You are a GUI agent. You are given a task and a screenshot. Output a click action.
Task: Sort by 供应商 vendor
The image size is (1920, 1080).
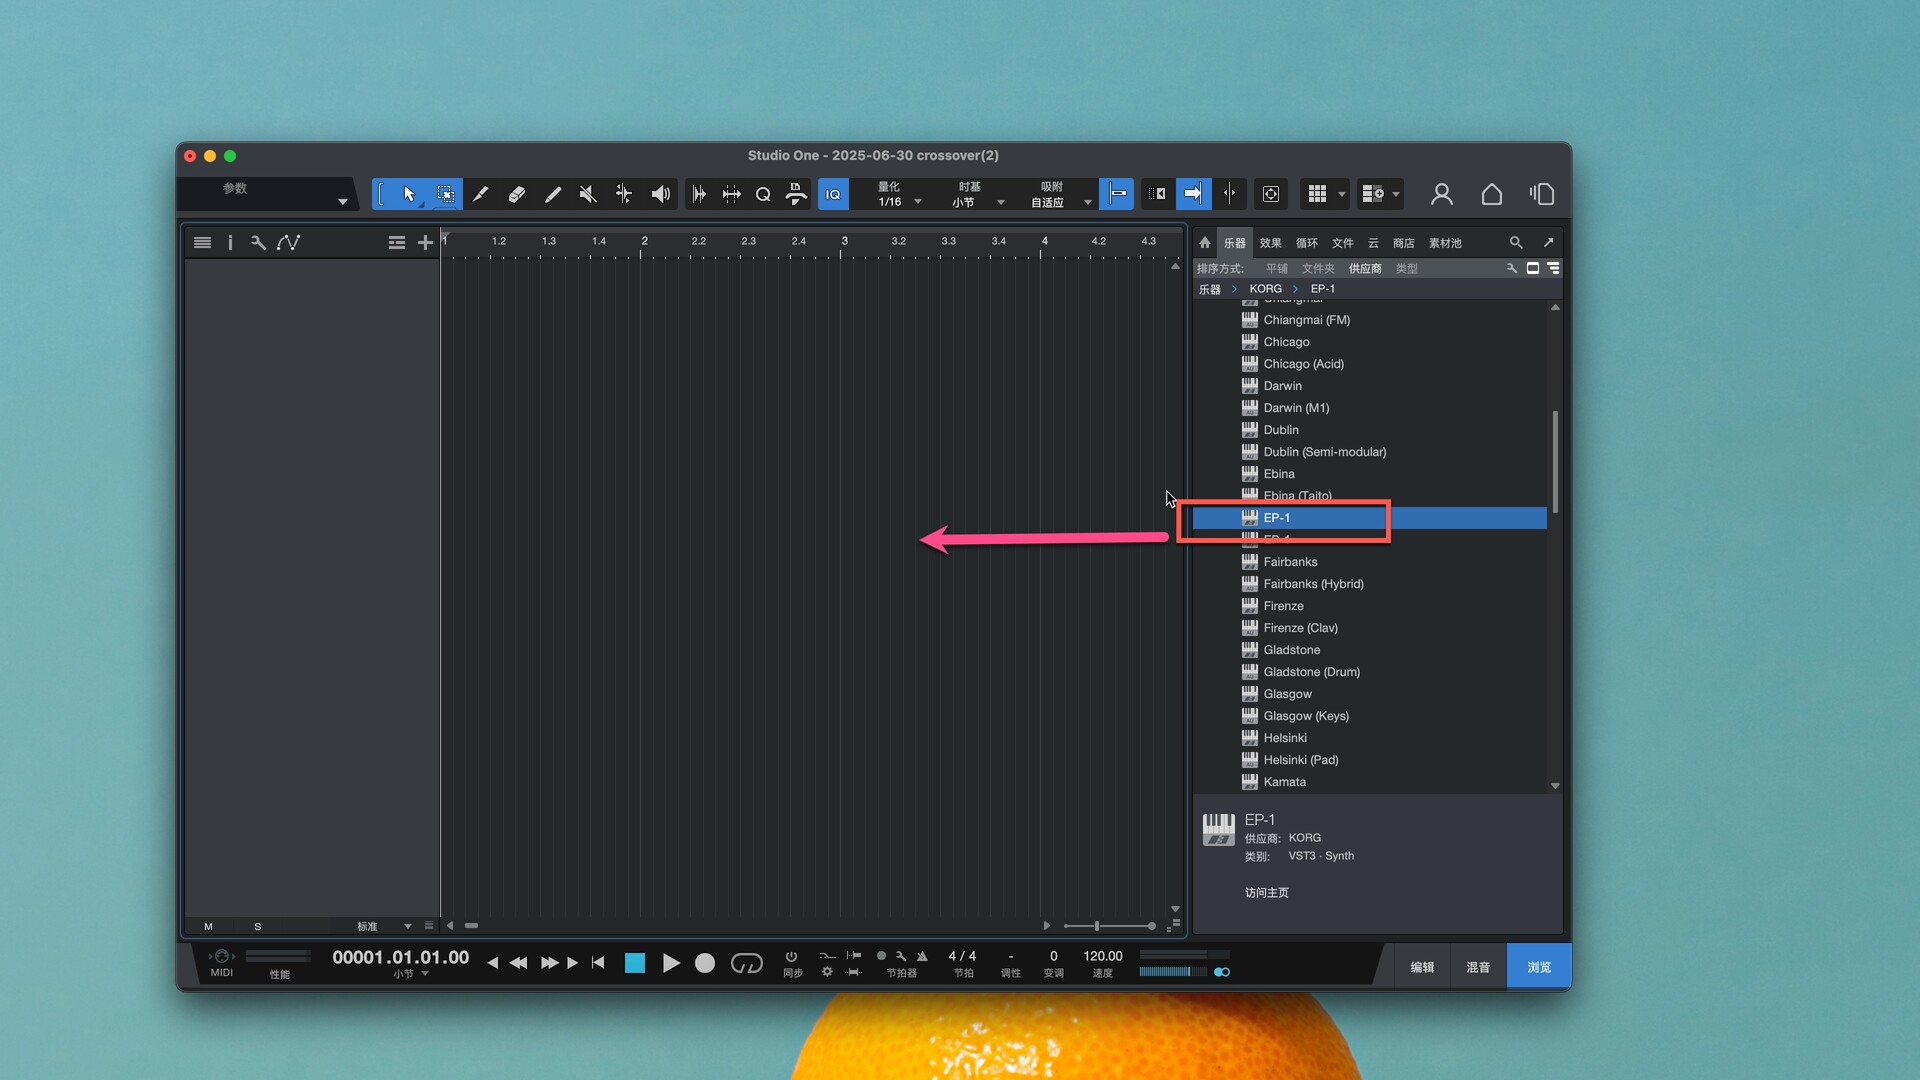pyautogui.click(x=1365, y=269)
